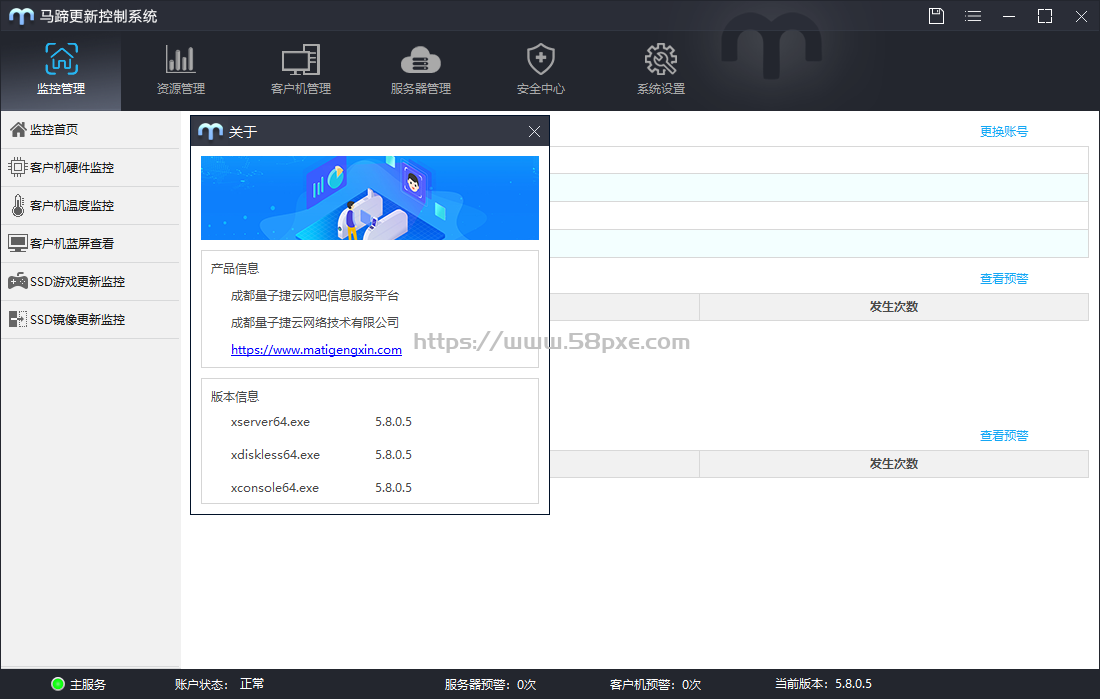1100x699 pixels.
Task: Minimize the main window
Action: click(x=1009, y=15)
